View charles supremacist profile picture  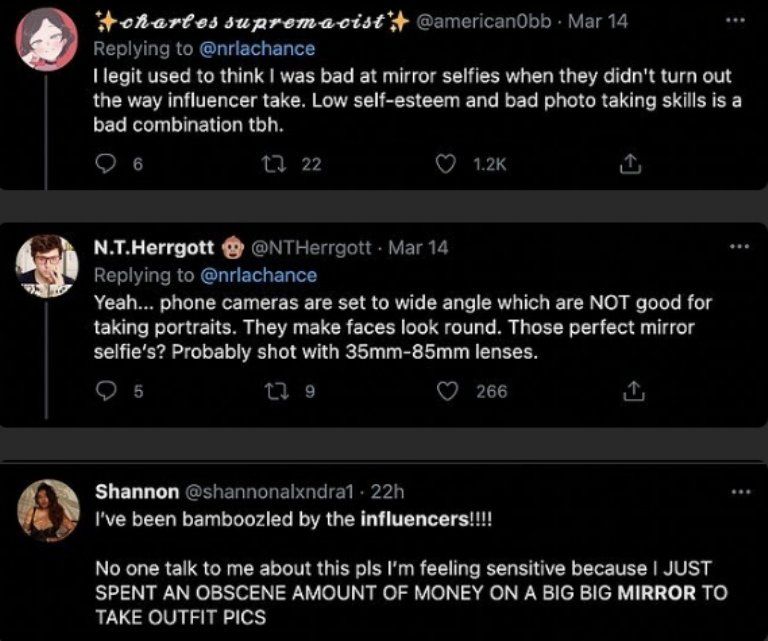(47, 40)
